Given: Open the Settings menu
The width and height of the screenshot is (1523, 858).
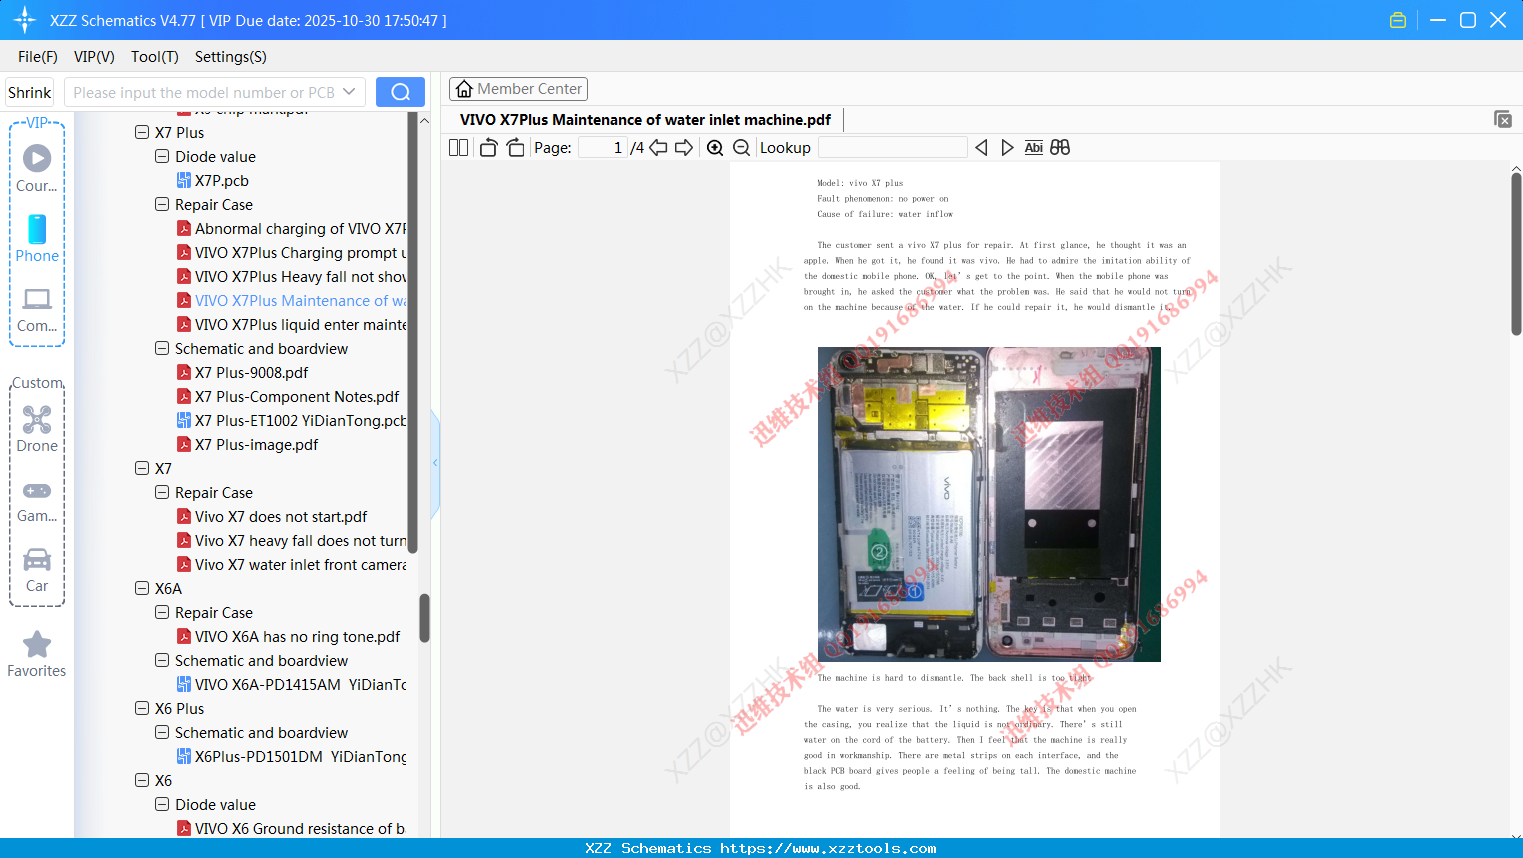Looking at the screenshot, I should coord(230,57).
